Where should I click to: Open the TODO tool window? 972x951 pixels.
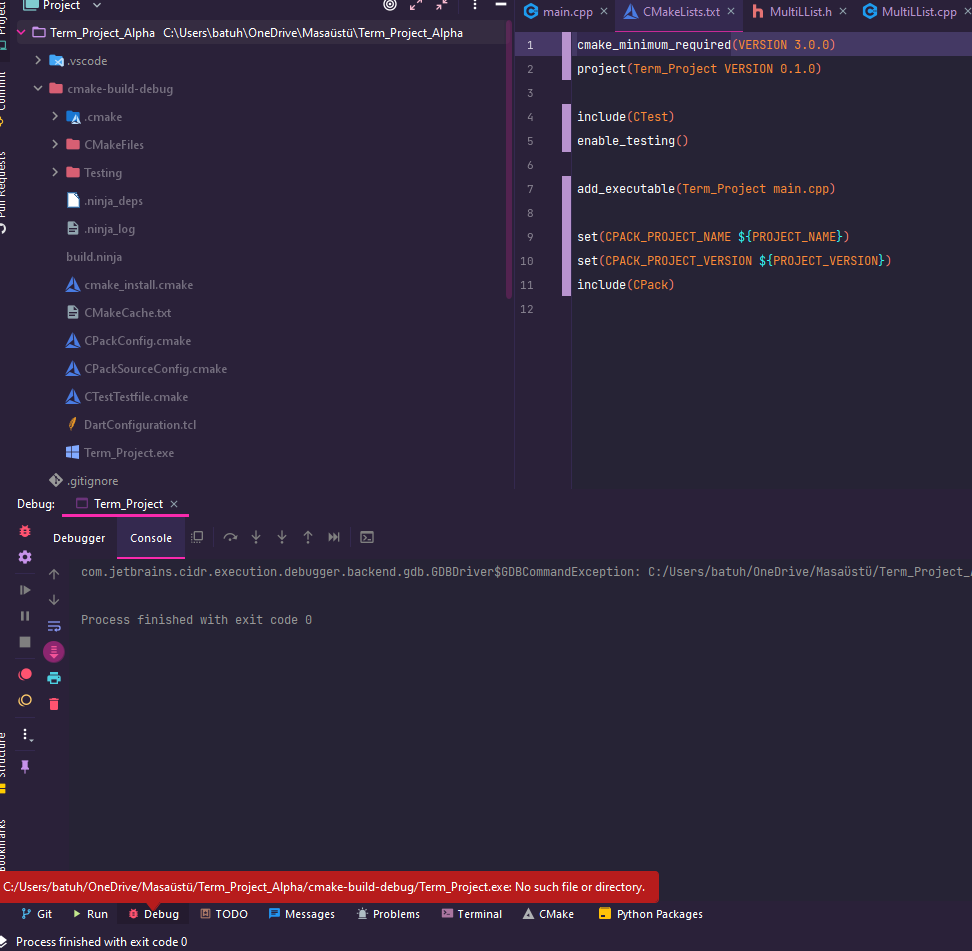click(224, 914)
